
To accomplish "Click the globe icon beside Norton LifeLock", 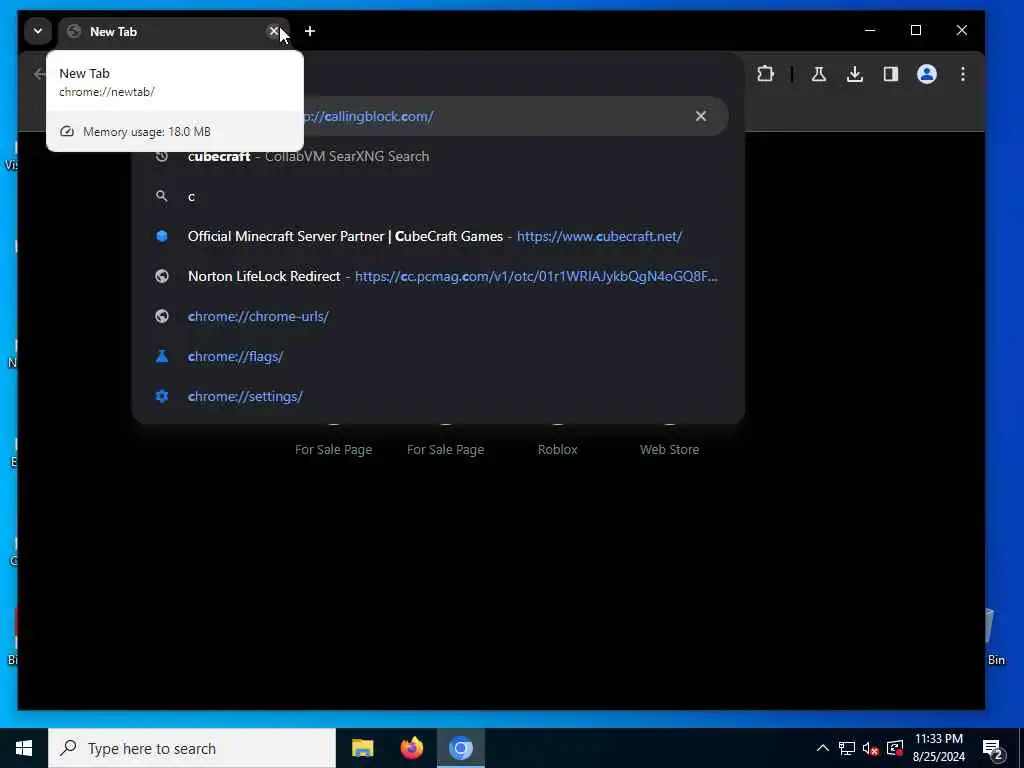I will pos(162,276).
